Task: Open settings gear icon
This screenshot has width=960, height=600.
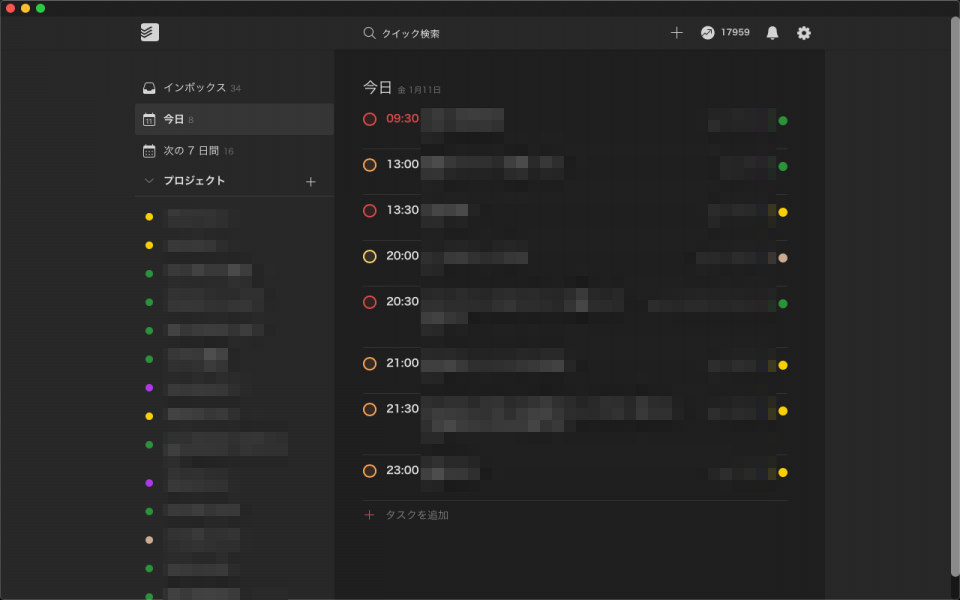Action: pyautogui.click(x=804, y=33)
